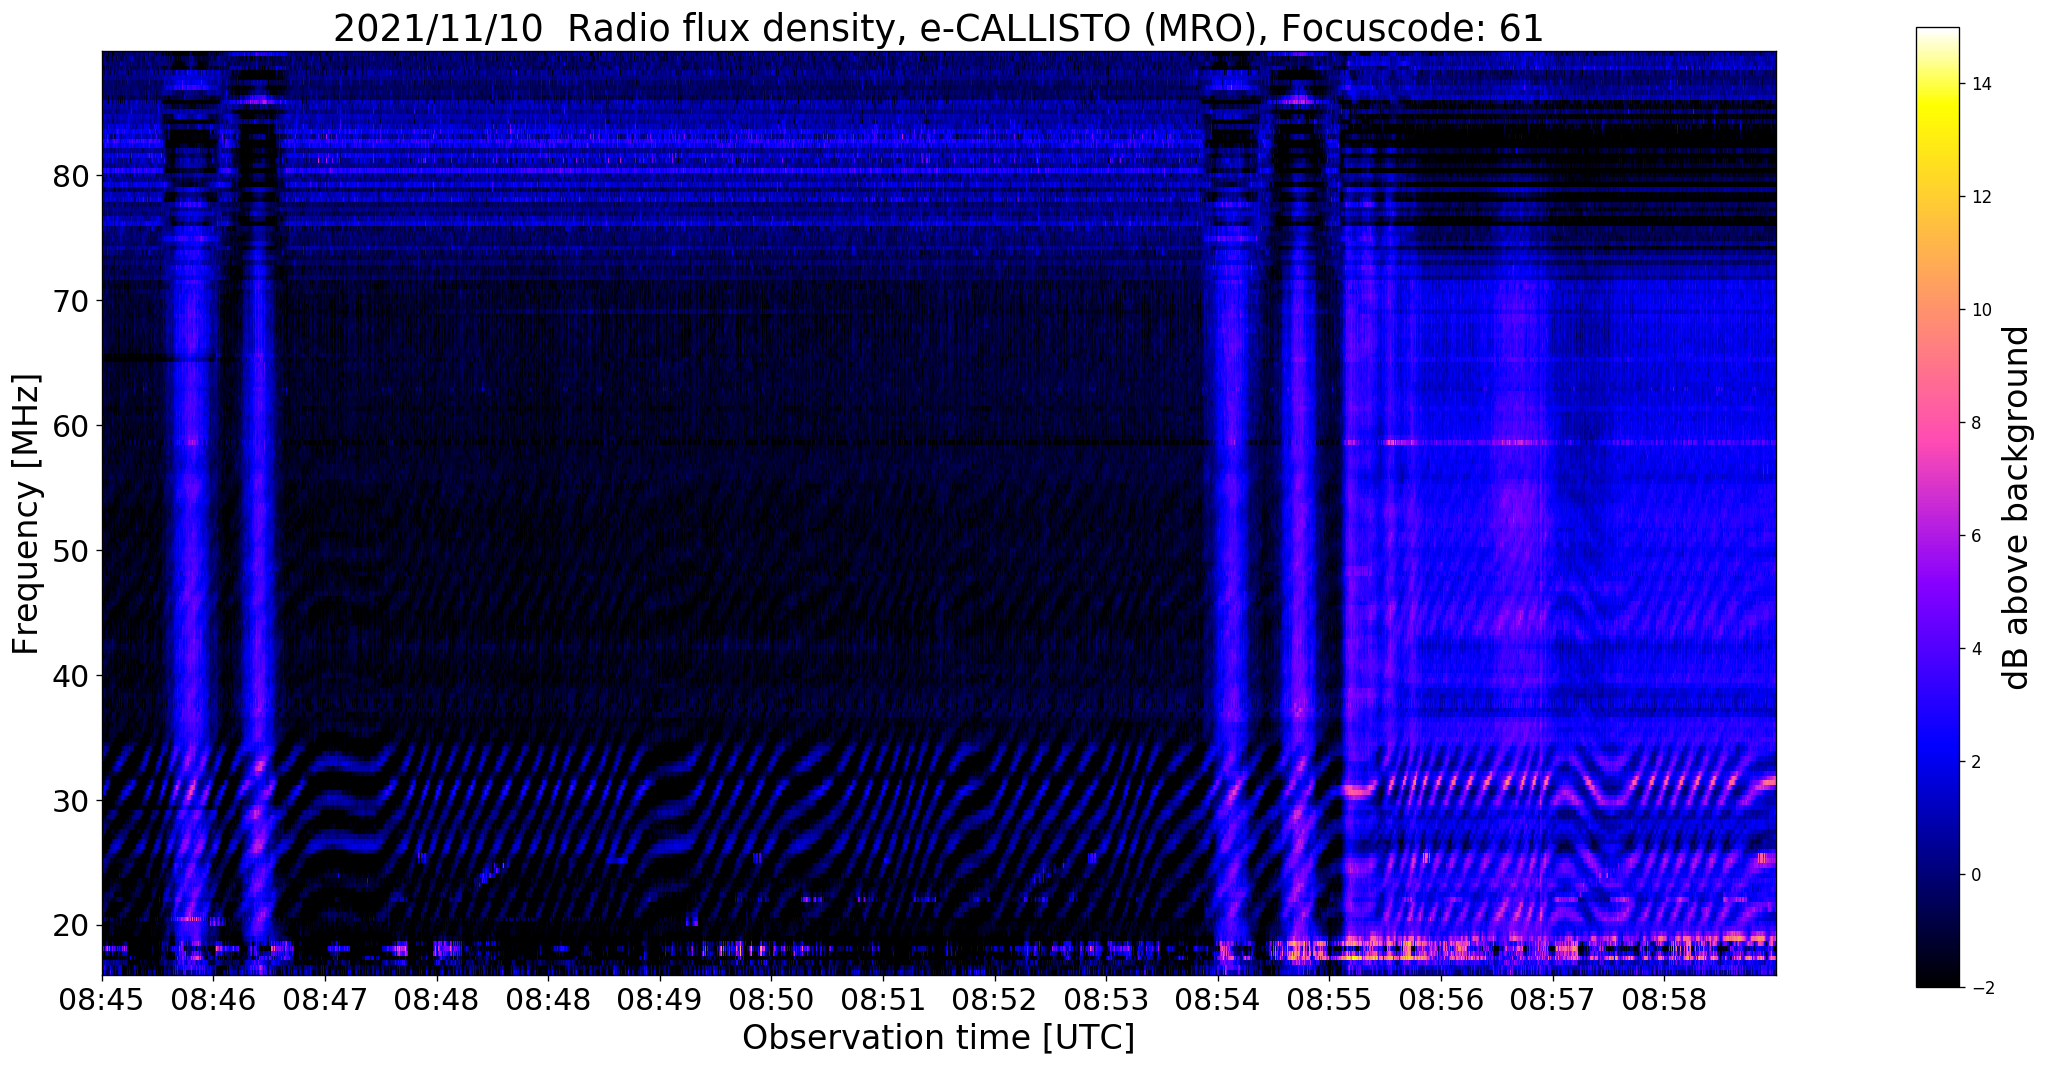Click the 08:53 time tick label

click(x=1106, y=999)
